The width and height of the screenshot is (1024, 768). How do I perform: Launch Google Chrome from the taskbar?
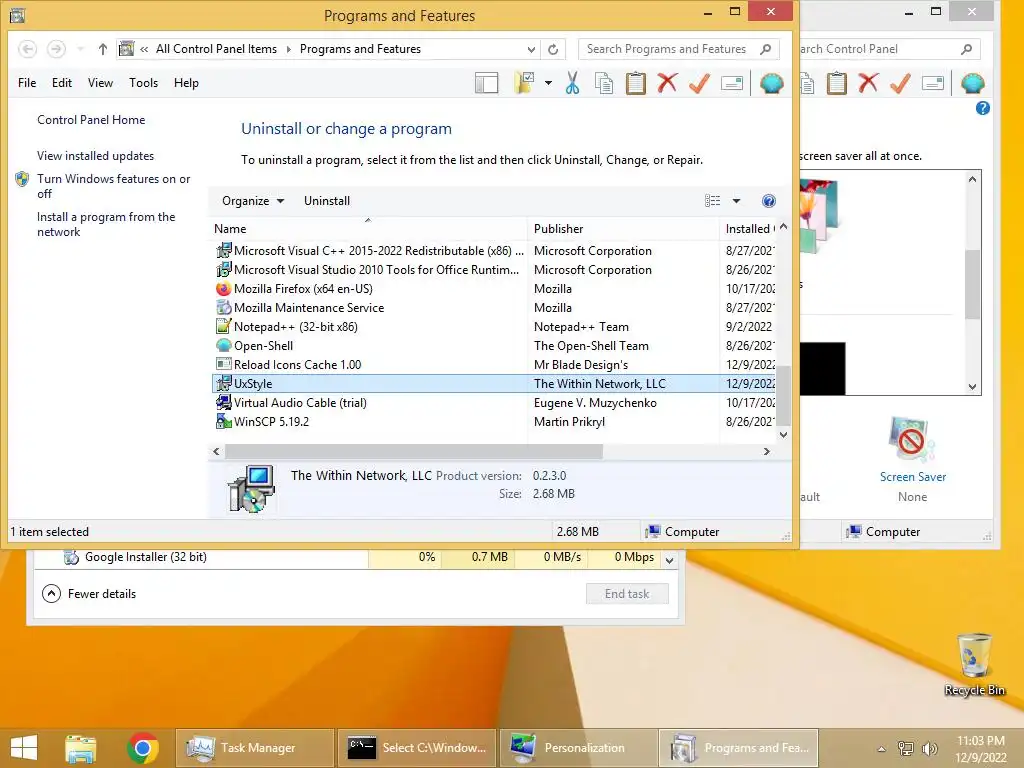(x=143, y=748)
